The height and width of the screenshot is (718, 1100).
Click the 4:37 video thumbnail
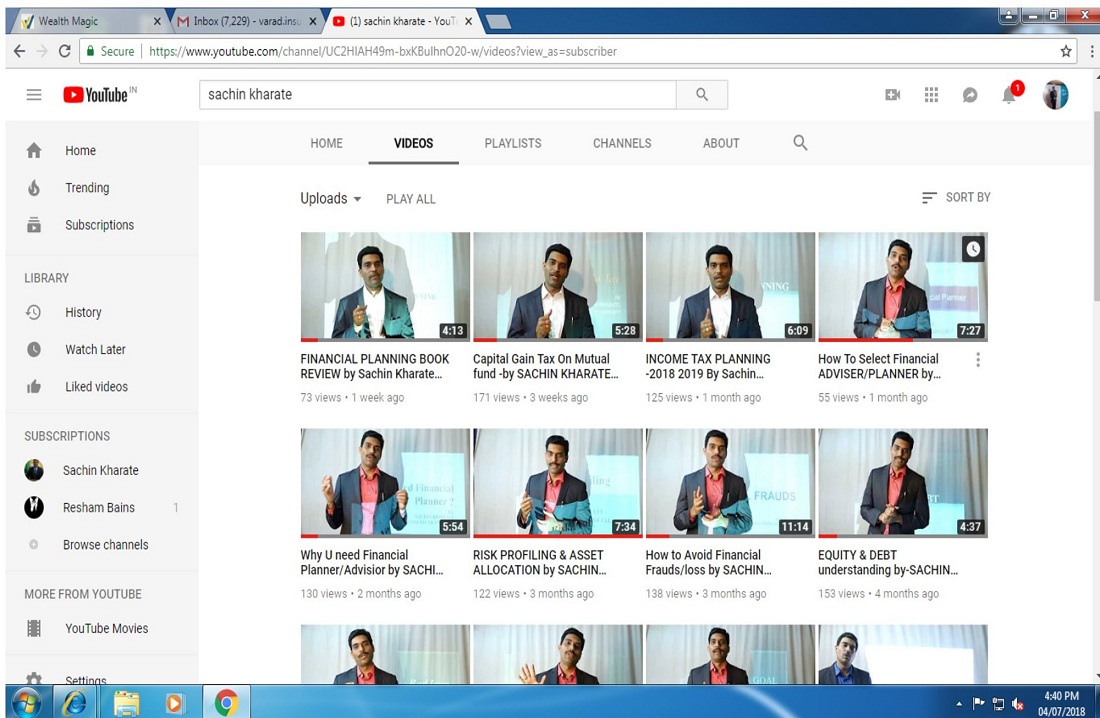click(x=903, y=483)
